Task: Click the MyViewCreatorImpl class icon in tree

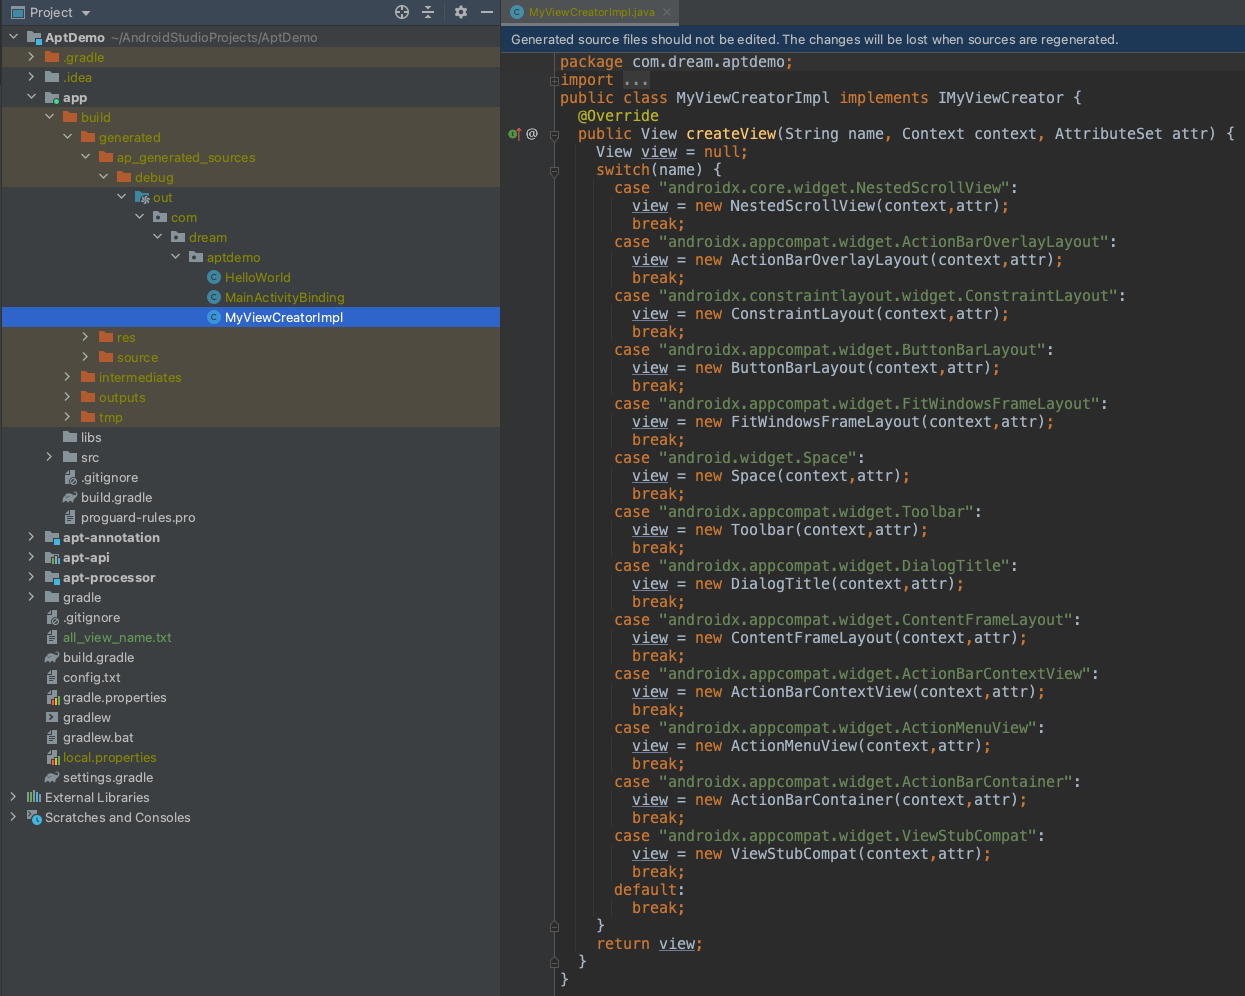Action: (214, 317)
